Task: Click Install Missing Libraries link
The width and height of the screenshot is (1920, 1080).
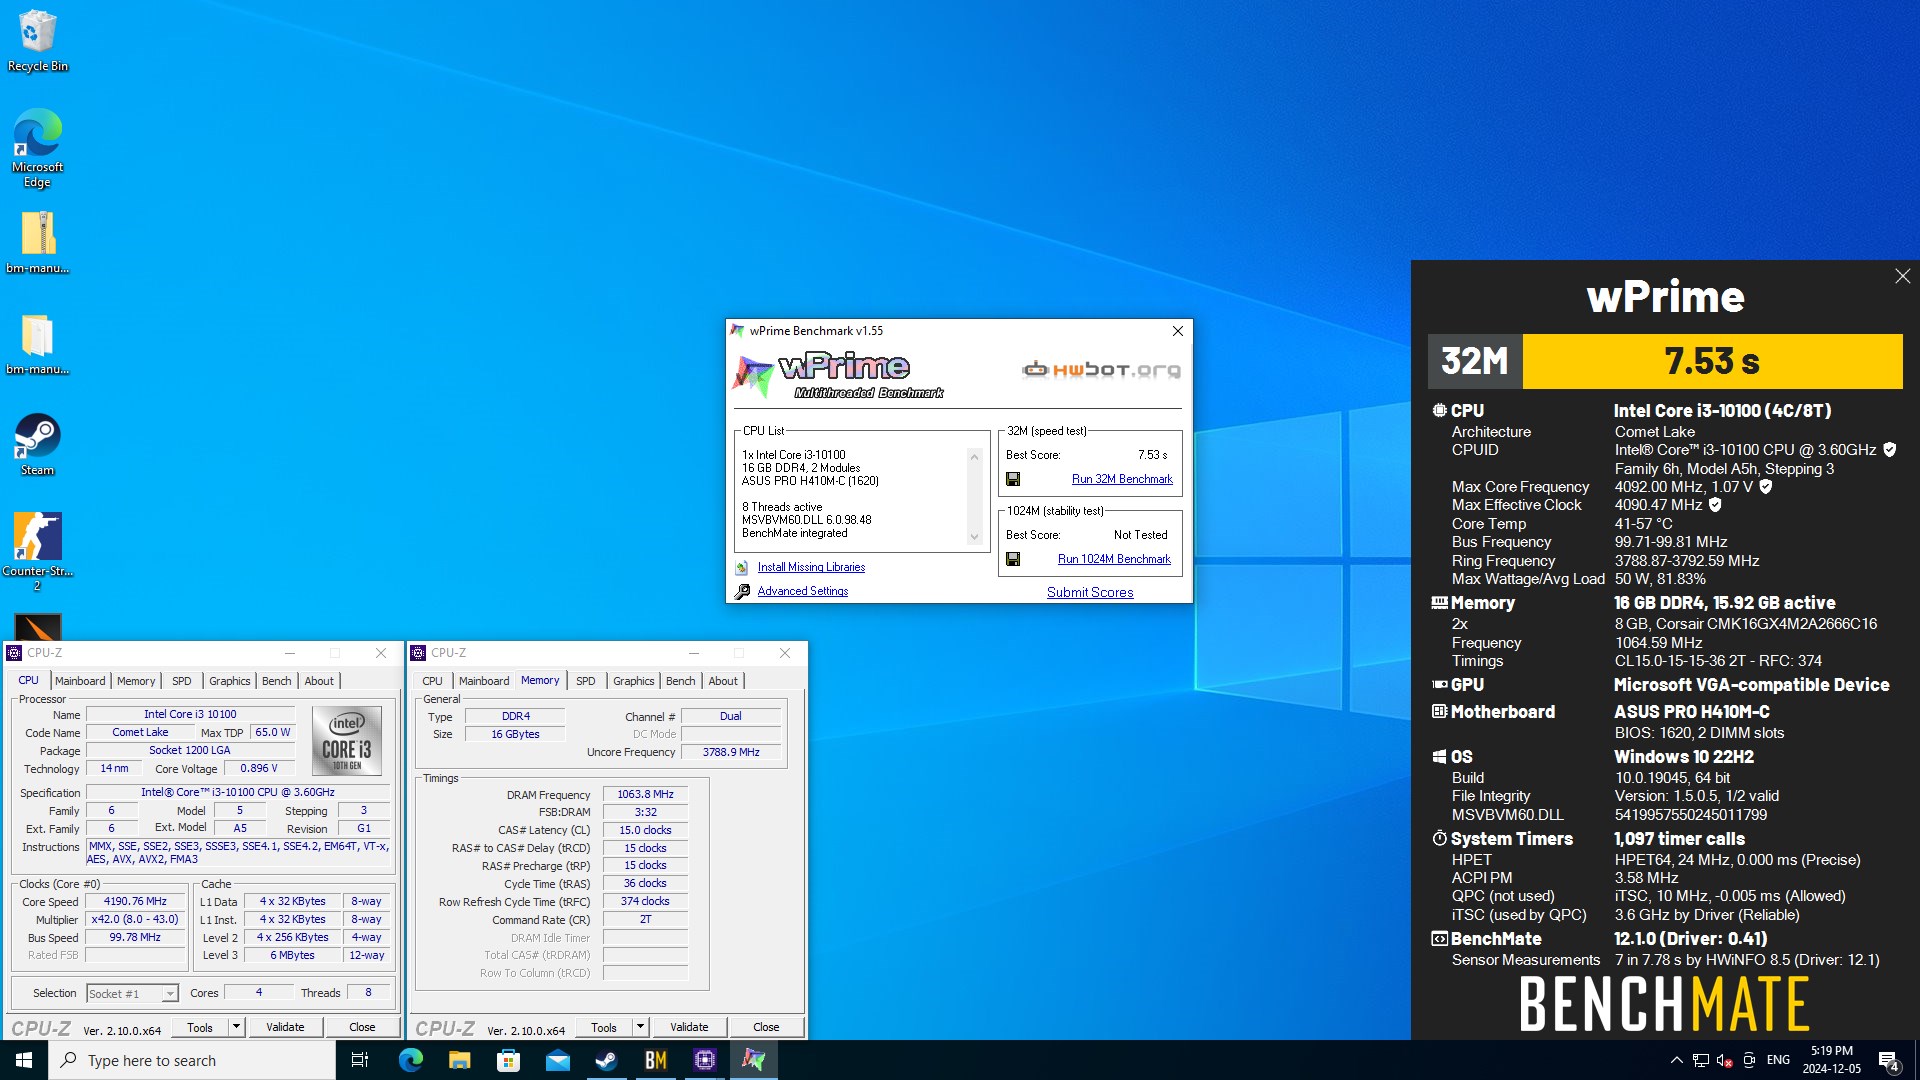Action: click(x=811, y=568)
